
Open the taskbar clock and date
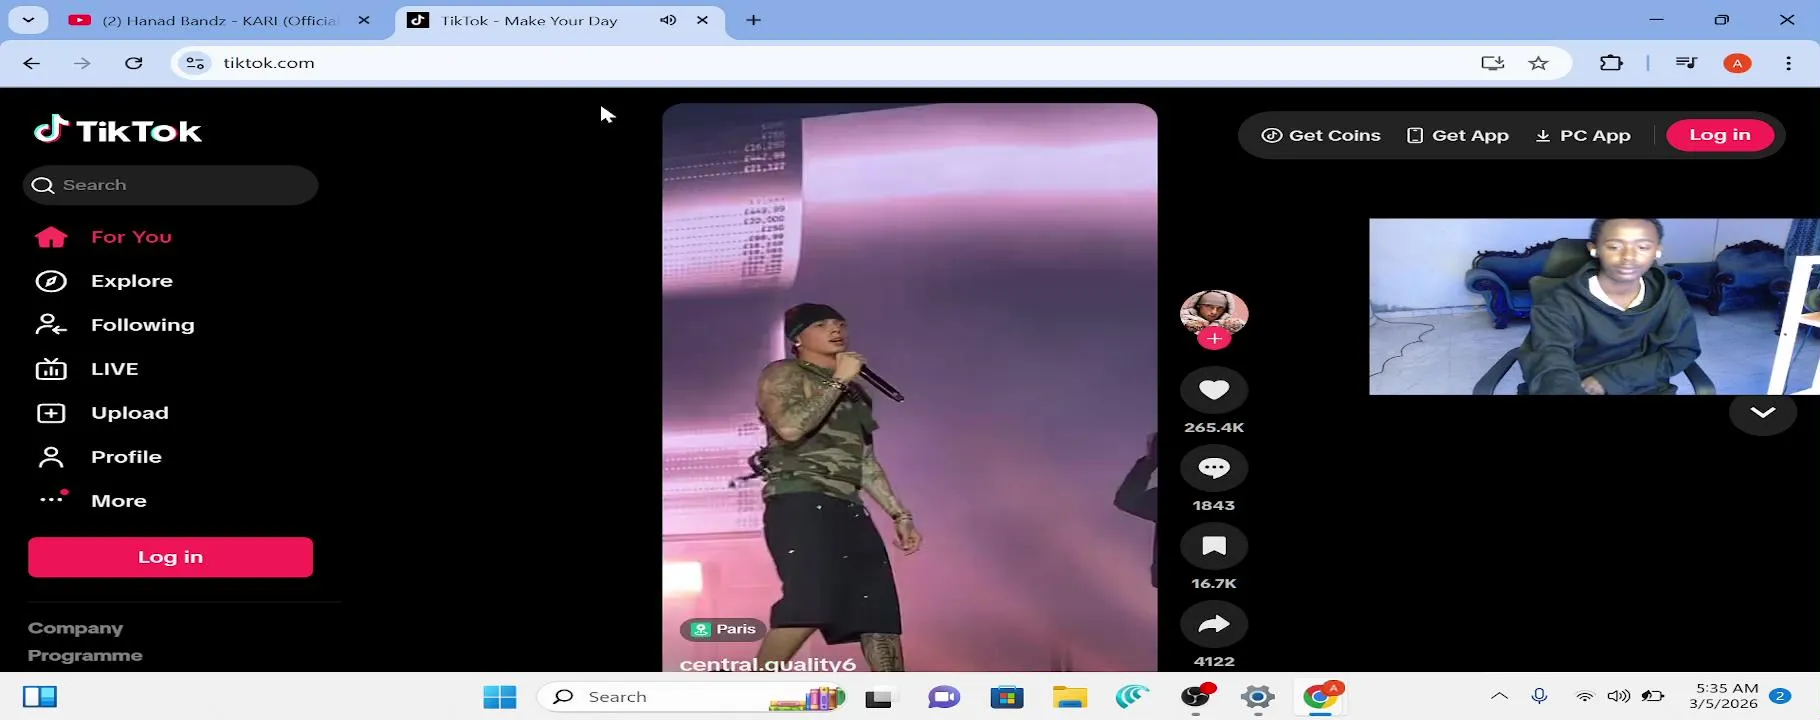1723,696
